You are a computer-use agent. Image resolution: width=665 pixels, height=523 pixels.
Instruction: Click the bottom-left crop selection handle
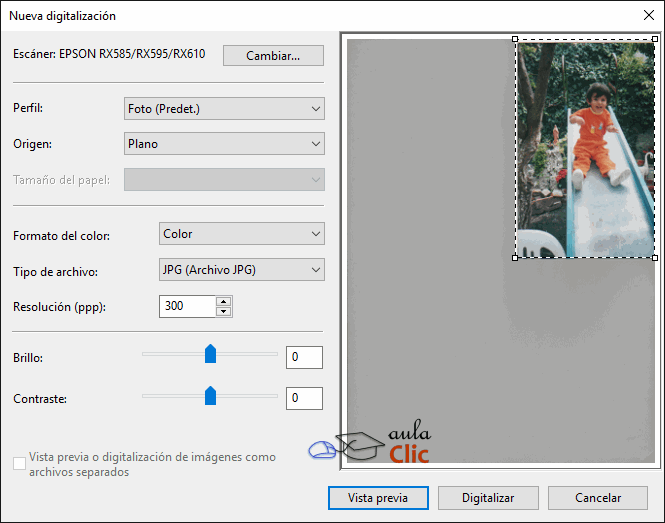[515, 258]
